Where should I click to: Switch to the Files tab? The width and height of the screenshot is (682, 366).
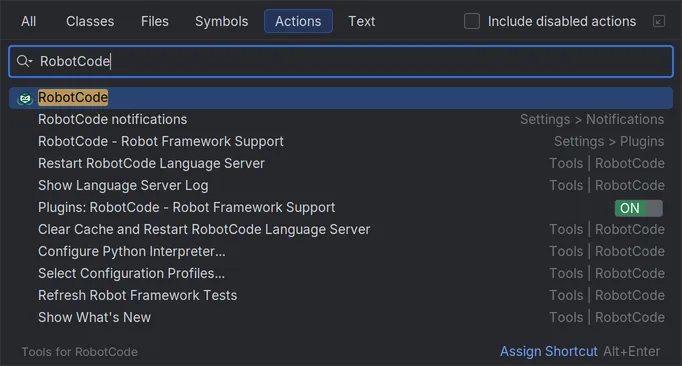click(154, 21)
